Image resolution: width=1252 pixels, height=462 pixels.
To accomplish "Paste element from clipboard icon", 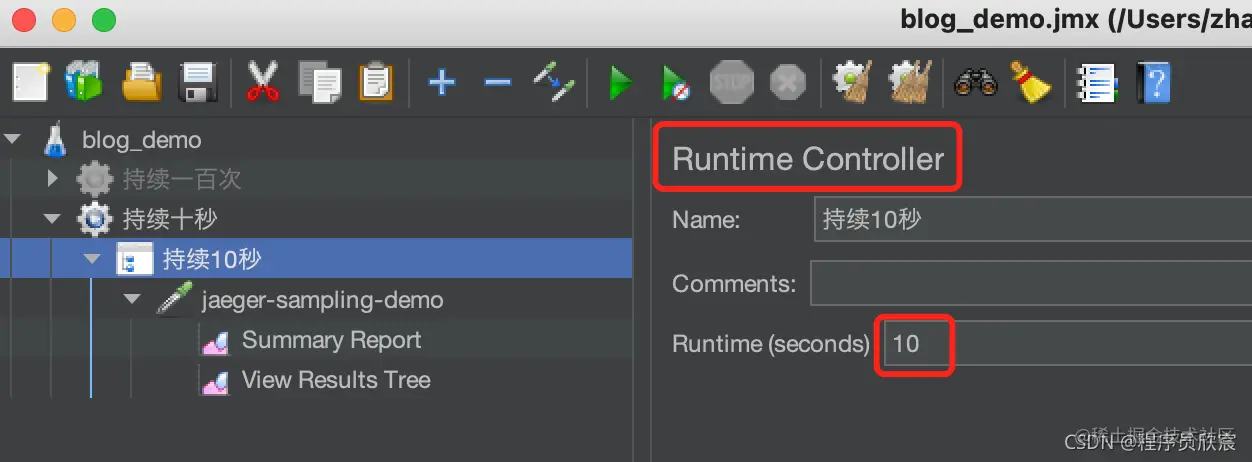I will 377,82.
